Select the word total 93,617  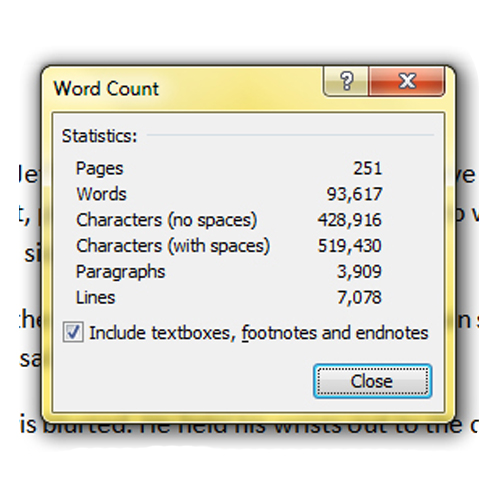pyautogui.click(x=354, y=194)
